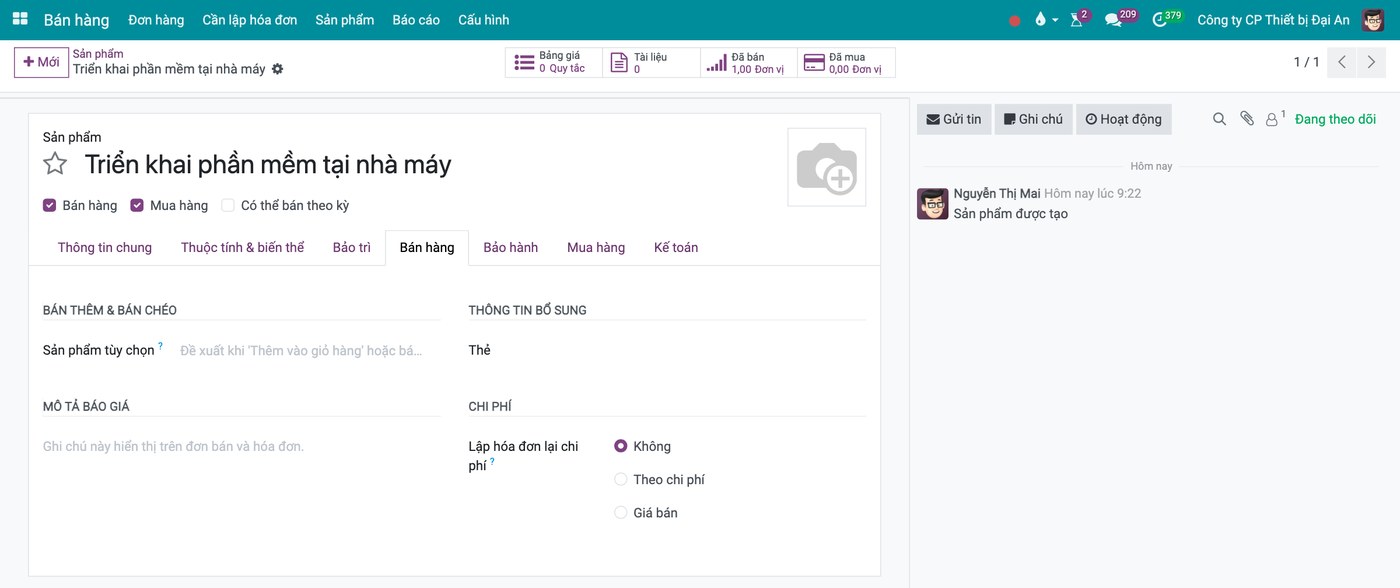This screenshot has height=588, width=1400.
Task: Click Ghi chú to log note
Action: click(x=1033, y=119)
